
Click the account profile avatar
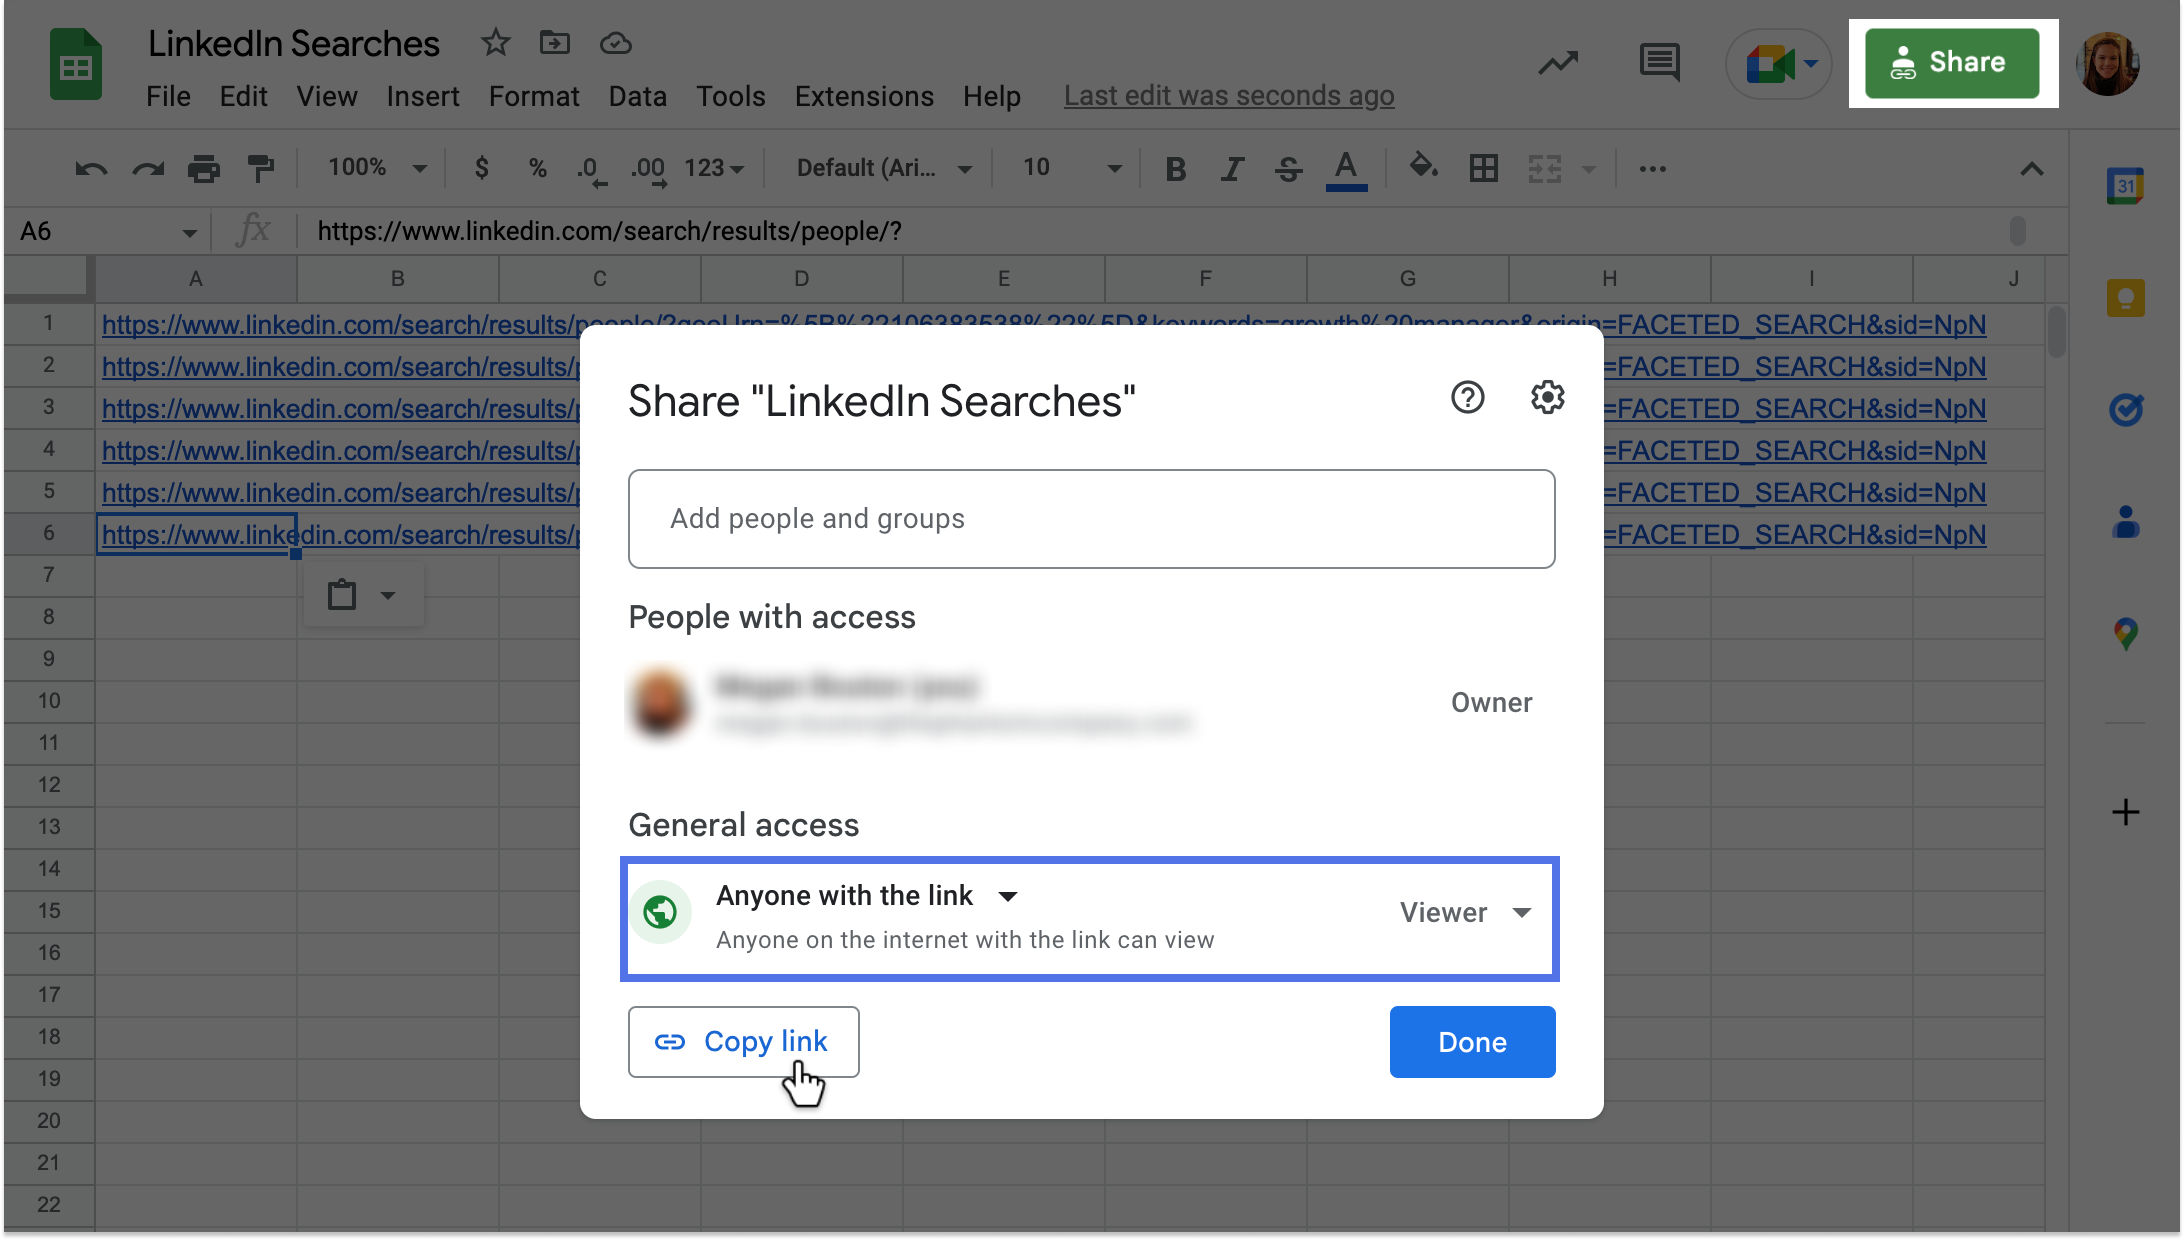[x=2108, y=64]
